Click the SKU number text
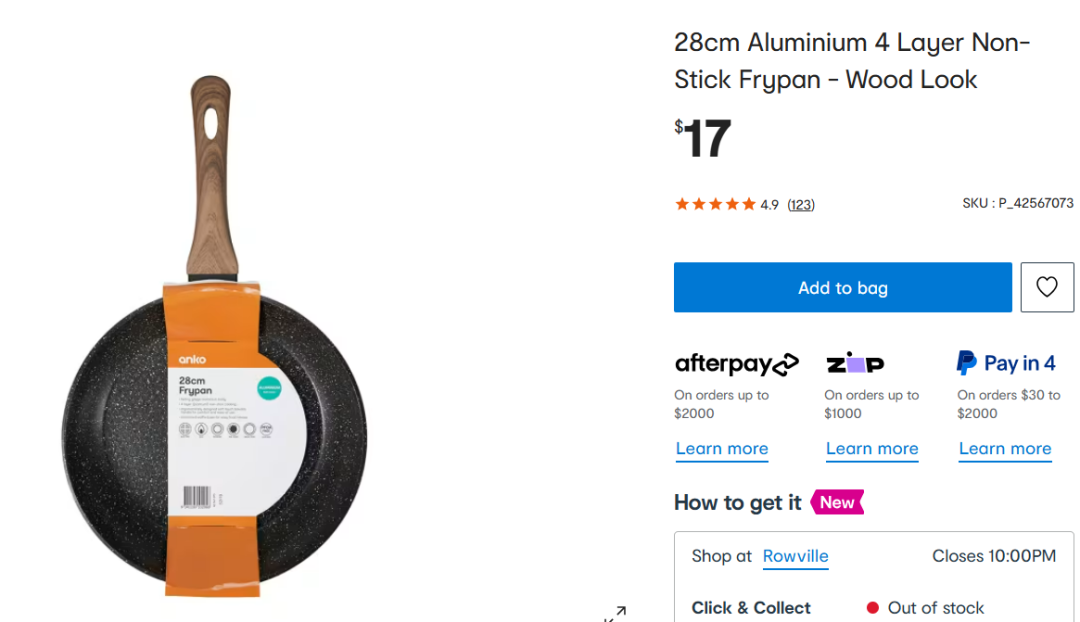The image size is (1080, 622). 1017,203
